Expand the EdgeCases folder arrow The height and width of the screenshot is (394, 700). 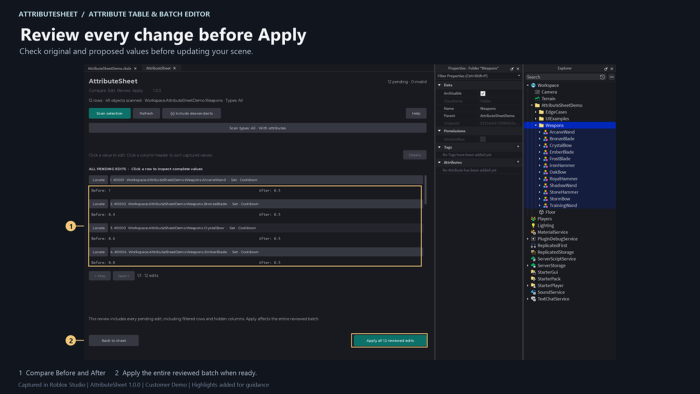pos(536,112)
